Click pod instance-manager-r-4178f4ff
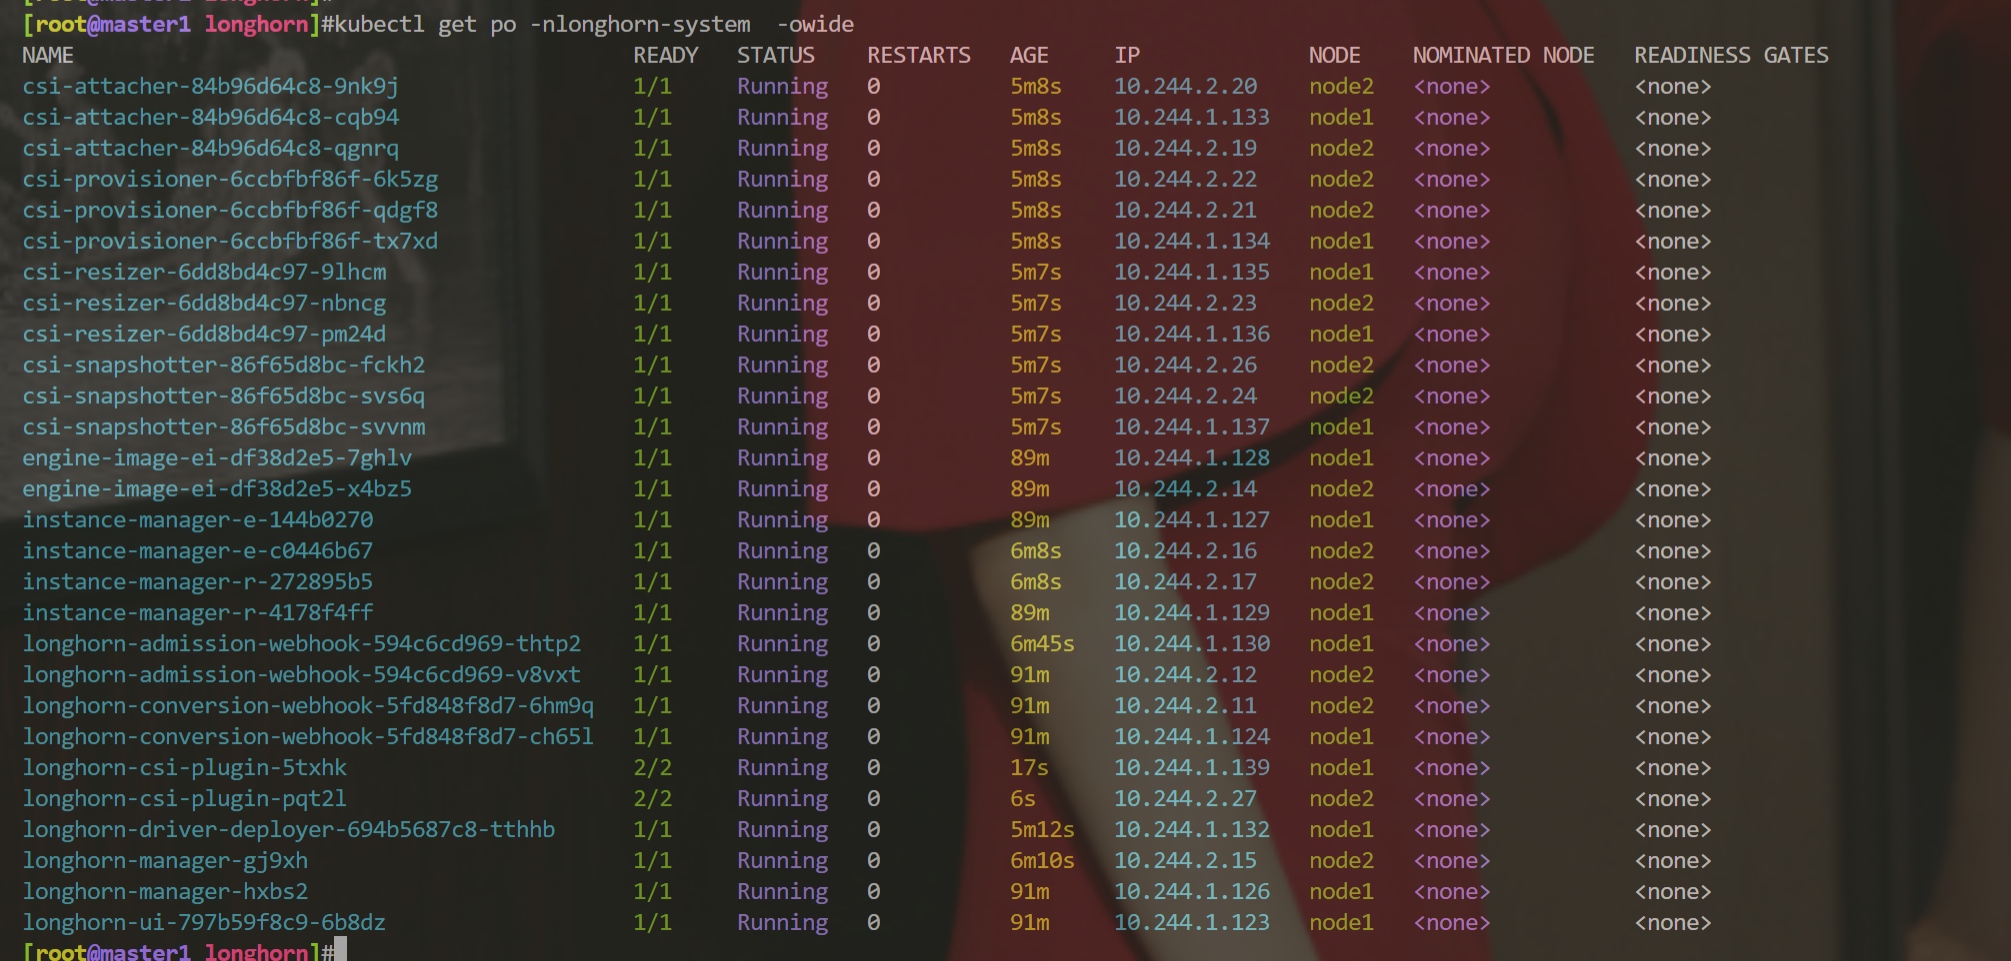This screenshot has height=961, width=2011. (x=198, y=613)
